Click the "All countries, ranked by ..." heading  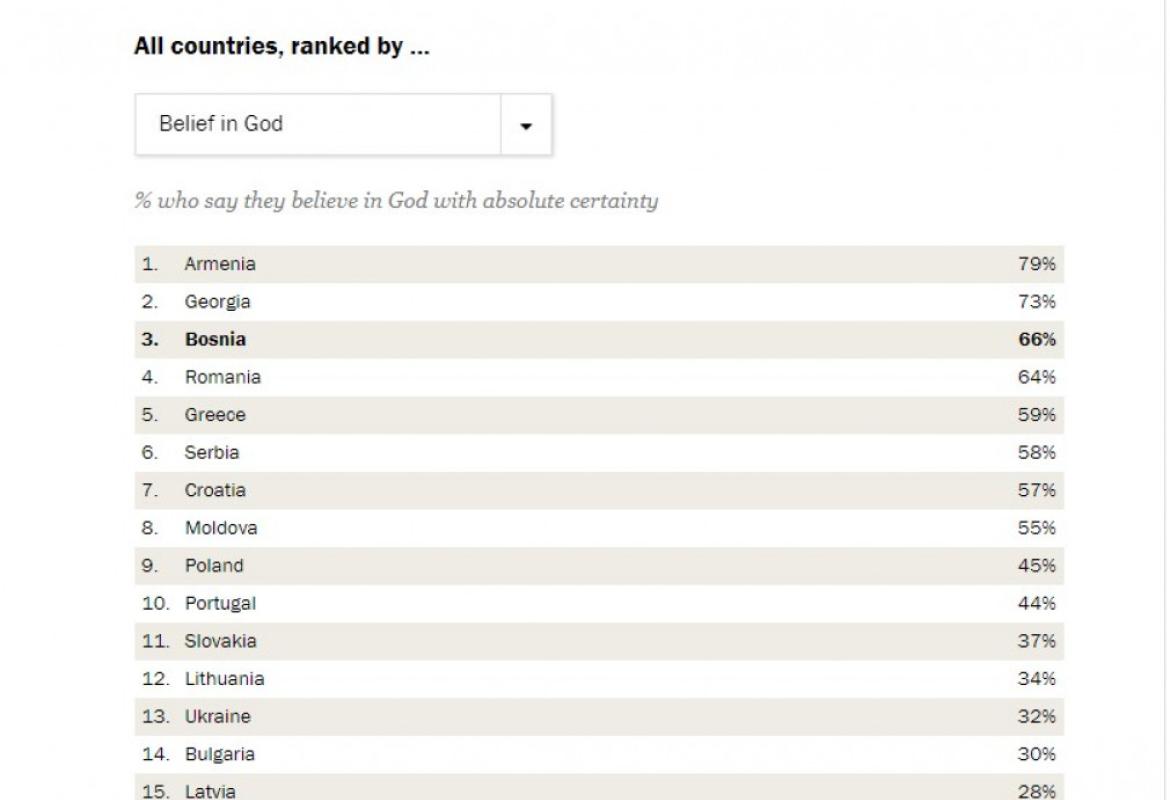point(282,47)
